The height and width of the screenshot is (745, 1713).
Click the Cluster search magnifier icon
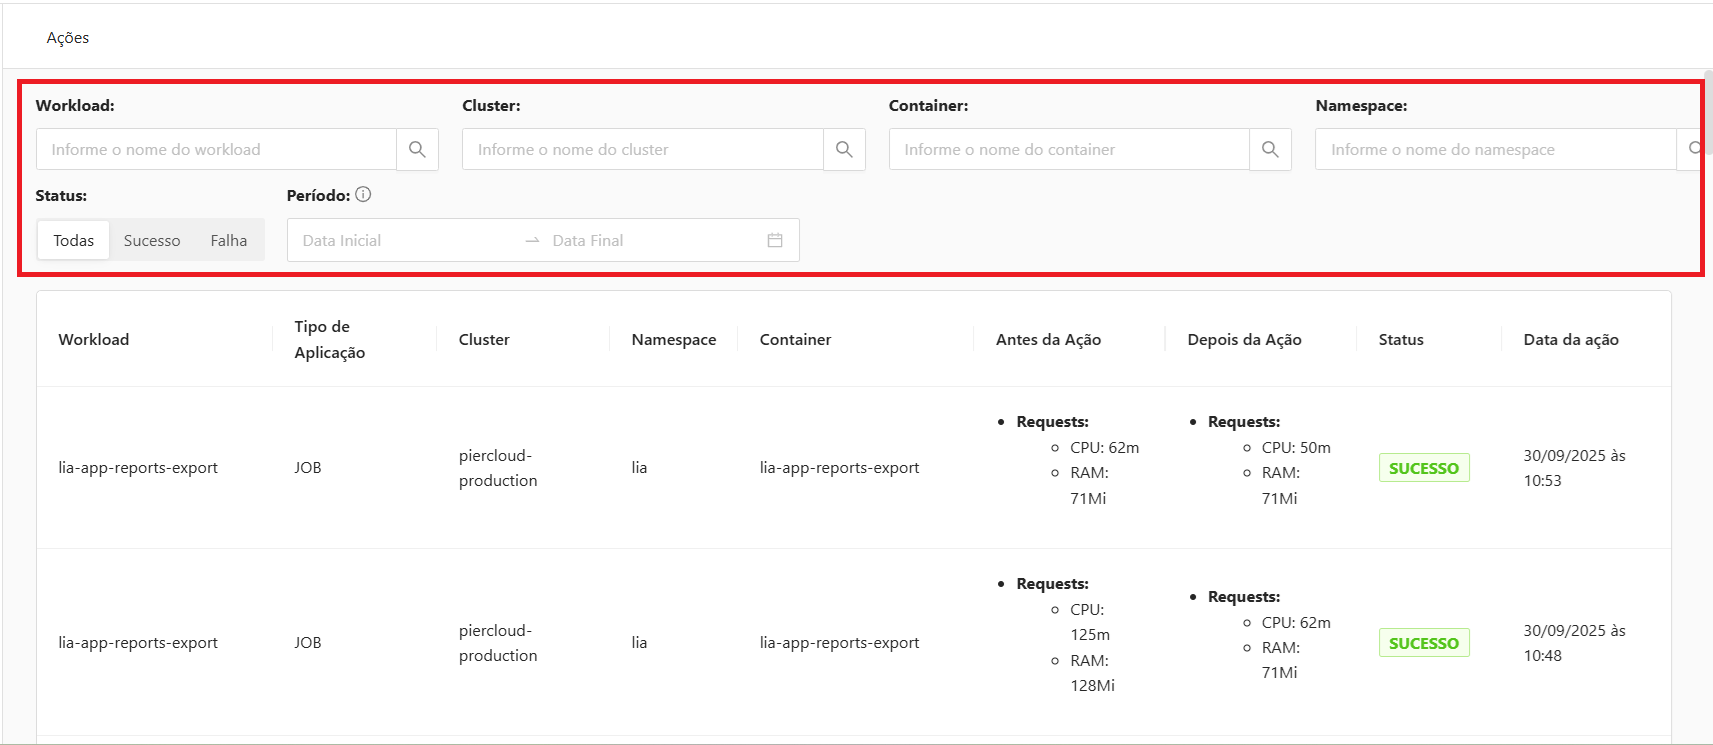(844, 150)
